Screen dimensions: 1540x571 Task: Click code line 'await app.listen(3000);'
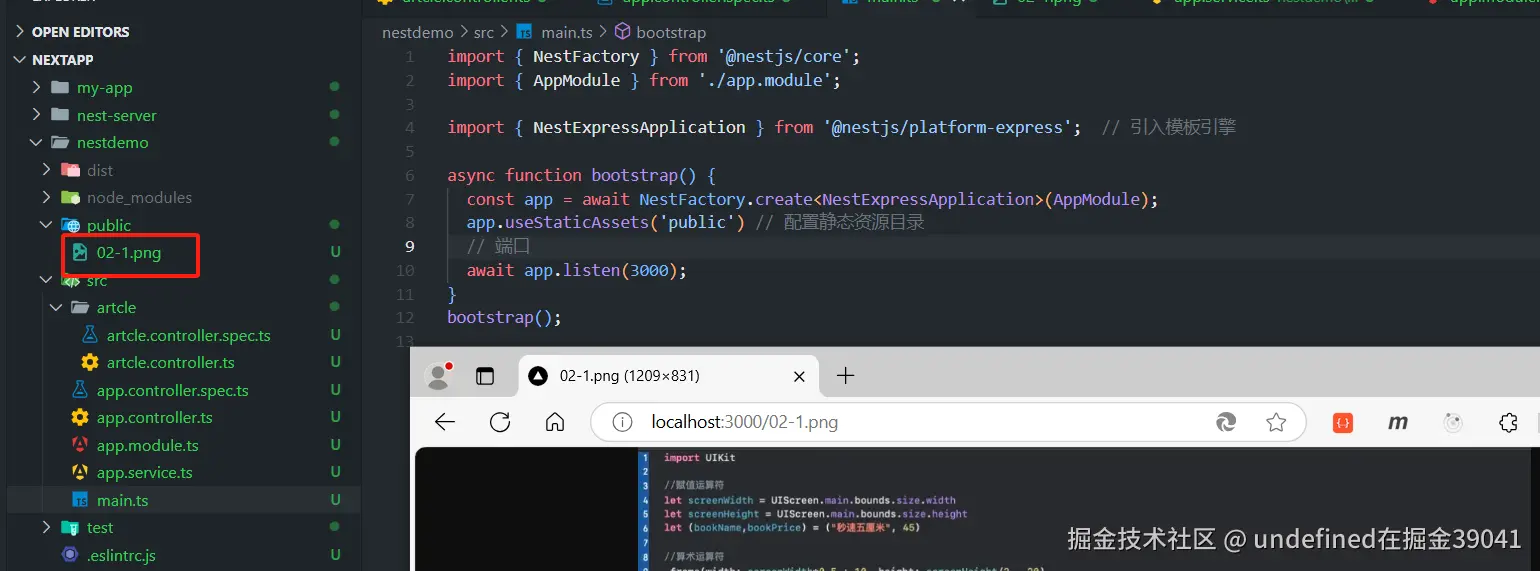click(576, 270)
